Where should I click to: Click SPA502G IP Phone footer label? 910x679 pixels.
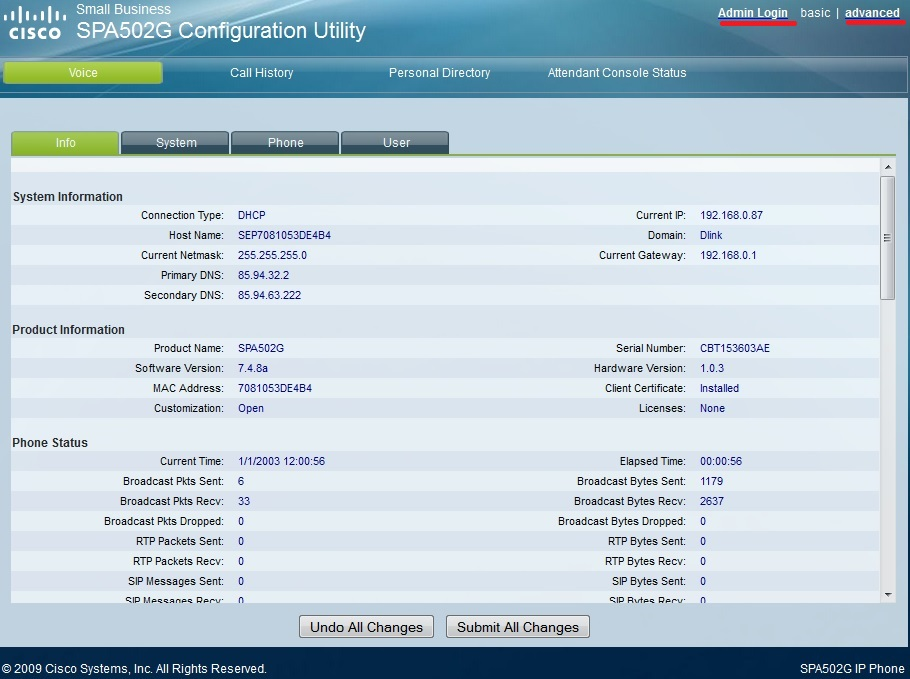852,669
